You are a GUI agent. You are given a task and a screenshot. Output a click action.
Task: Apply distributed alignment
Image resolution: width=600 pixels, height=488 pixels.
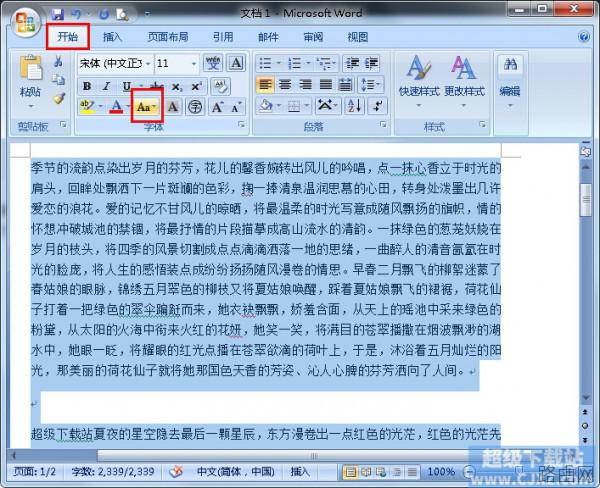tap(345, 84)
